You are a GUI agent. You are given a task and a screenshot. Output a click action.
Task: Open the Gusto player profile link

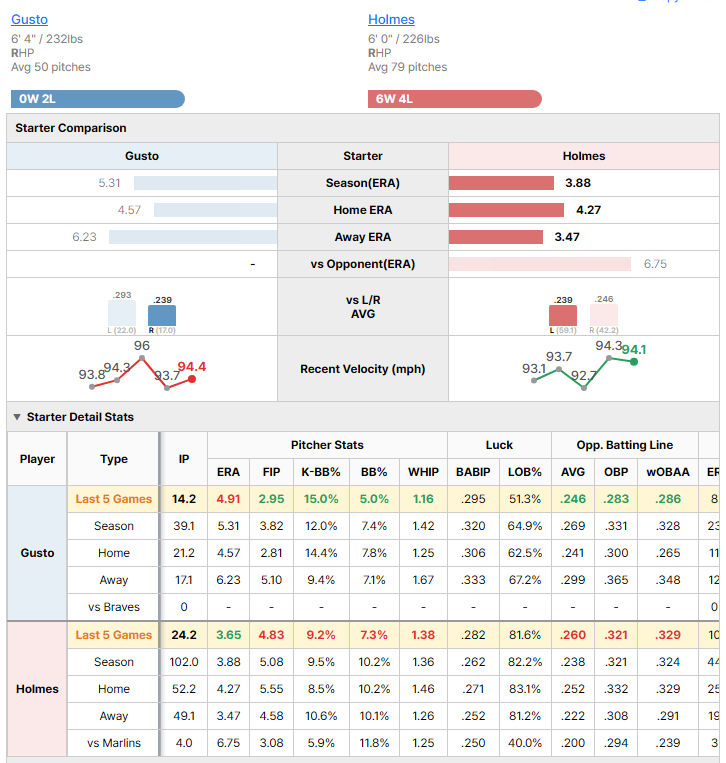click(29, 19)
